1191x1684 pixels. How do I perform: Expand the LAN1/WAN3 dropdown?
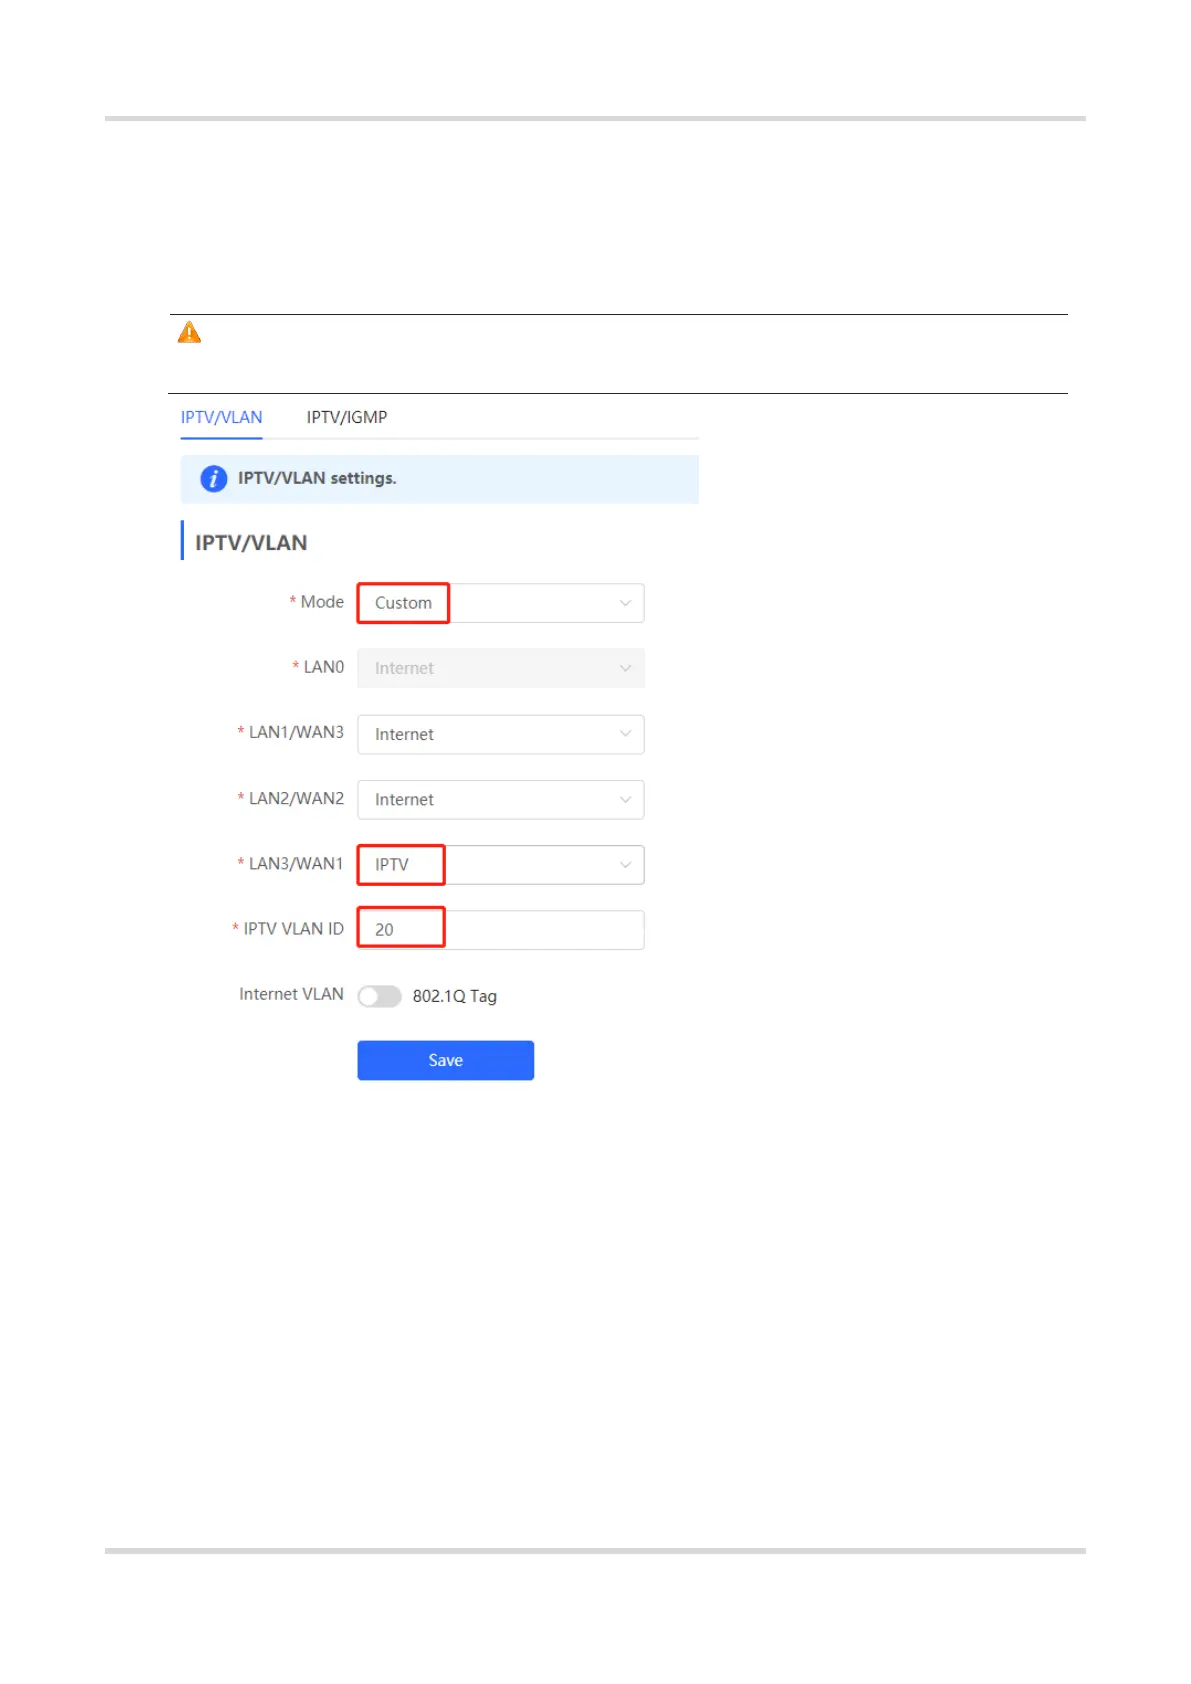(500, 734)
